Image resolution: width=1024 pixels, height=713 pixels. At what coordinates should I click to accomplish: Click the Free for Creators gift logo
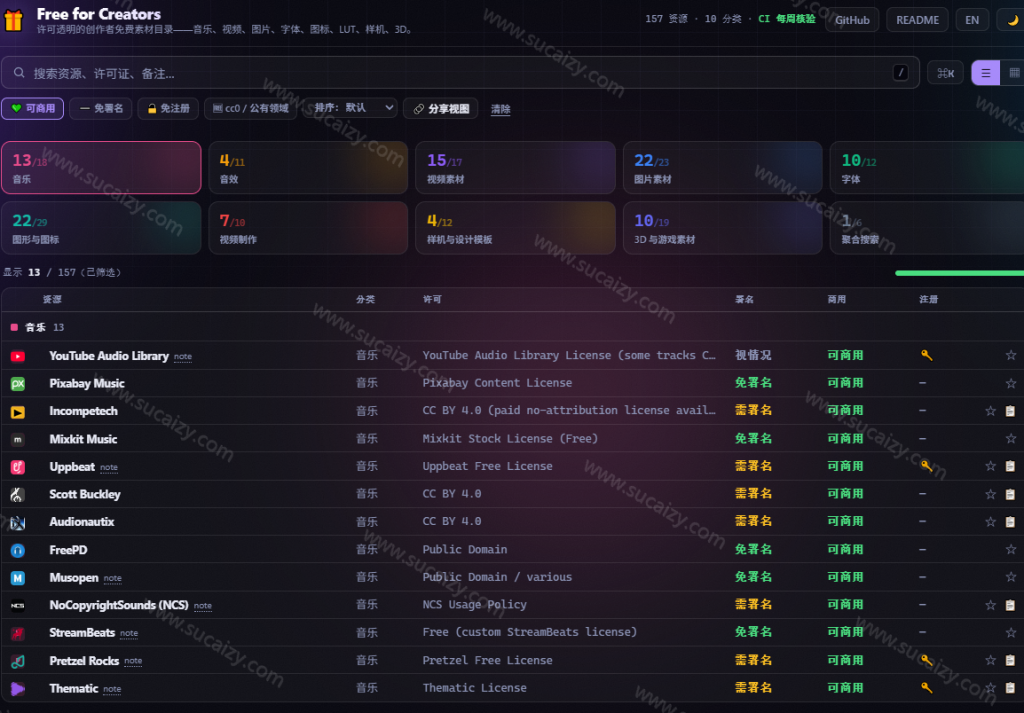click(x=13, y=20)
